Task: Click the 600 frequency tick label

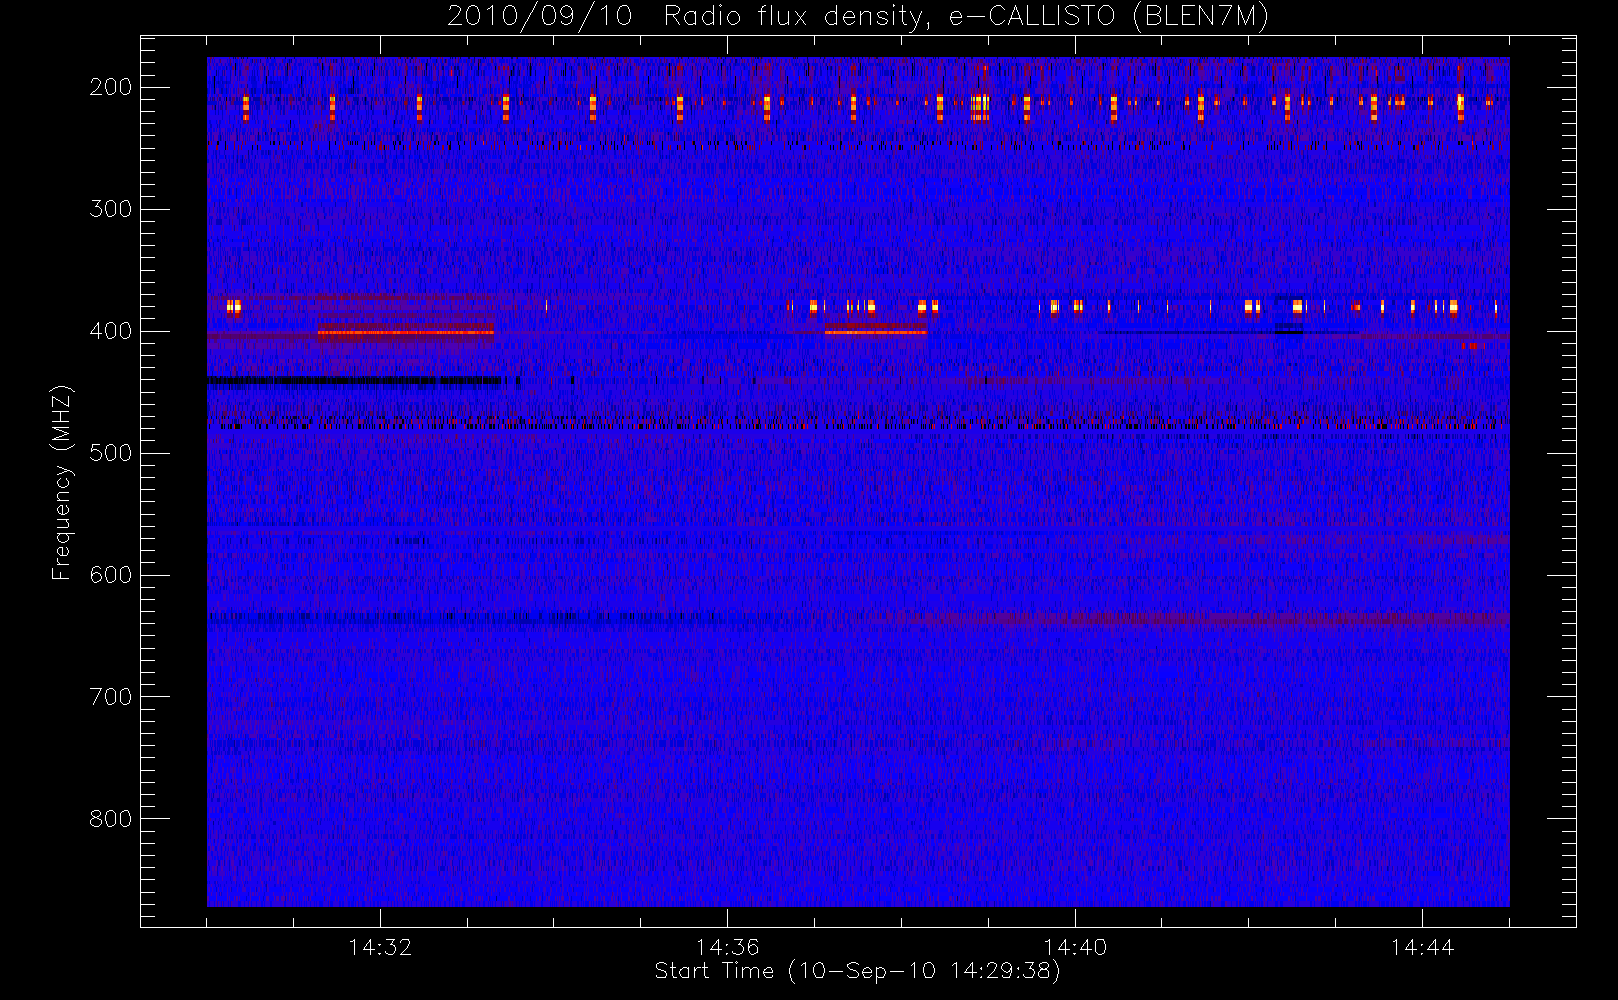Action: coord(111,575)
